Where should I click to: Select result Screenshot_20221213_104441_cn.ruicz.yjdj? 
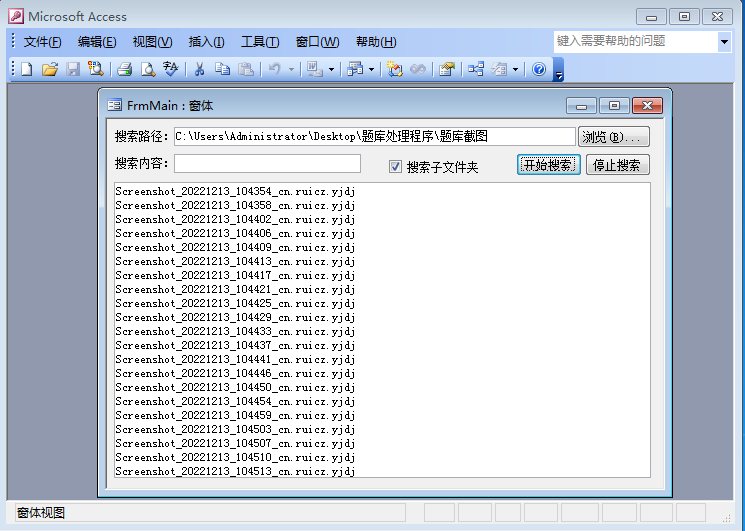(235, 360)
